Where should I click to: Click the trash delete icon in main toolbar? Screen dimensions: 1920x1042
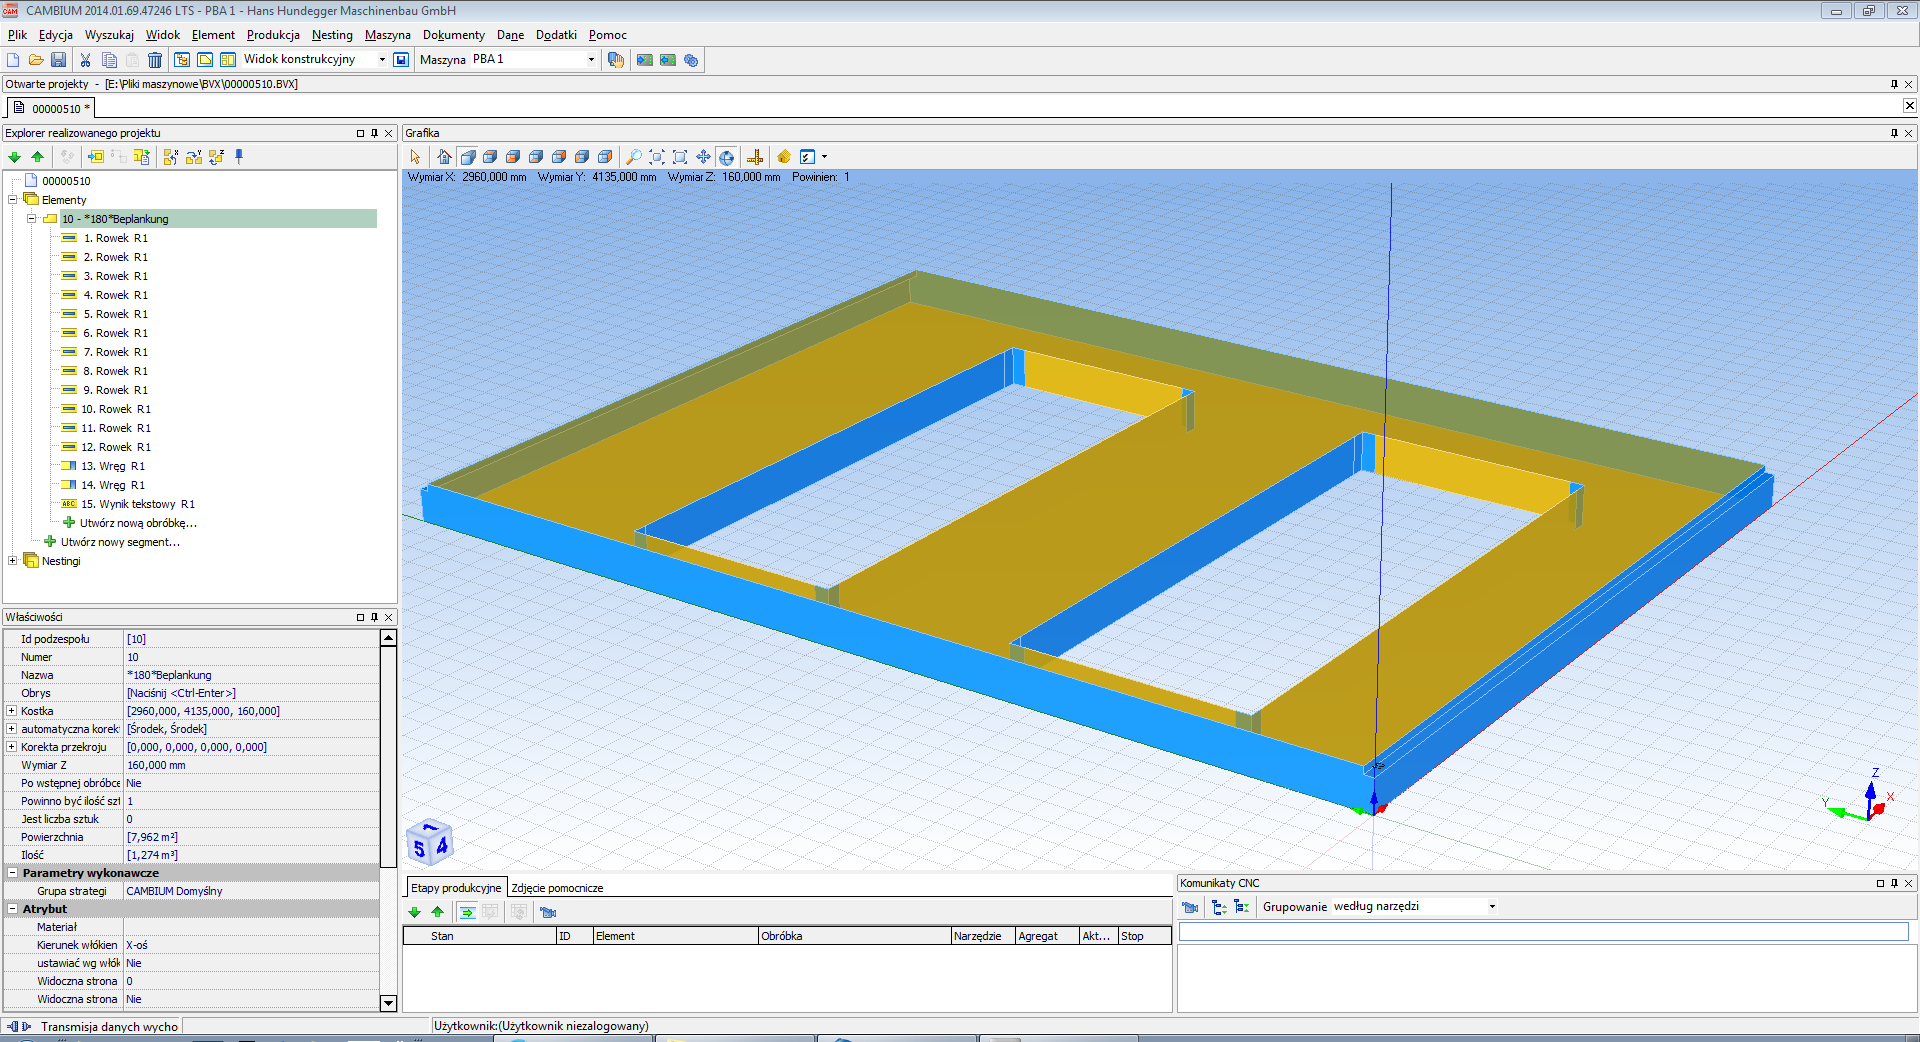[155, 60]
